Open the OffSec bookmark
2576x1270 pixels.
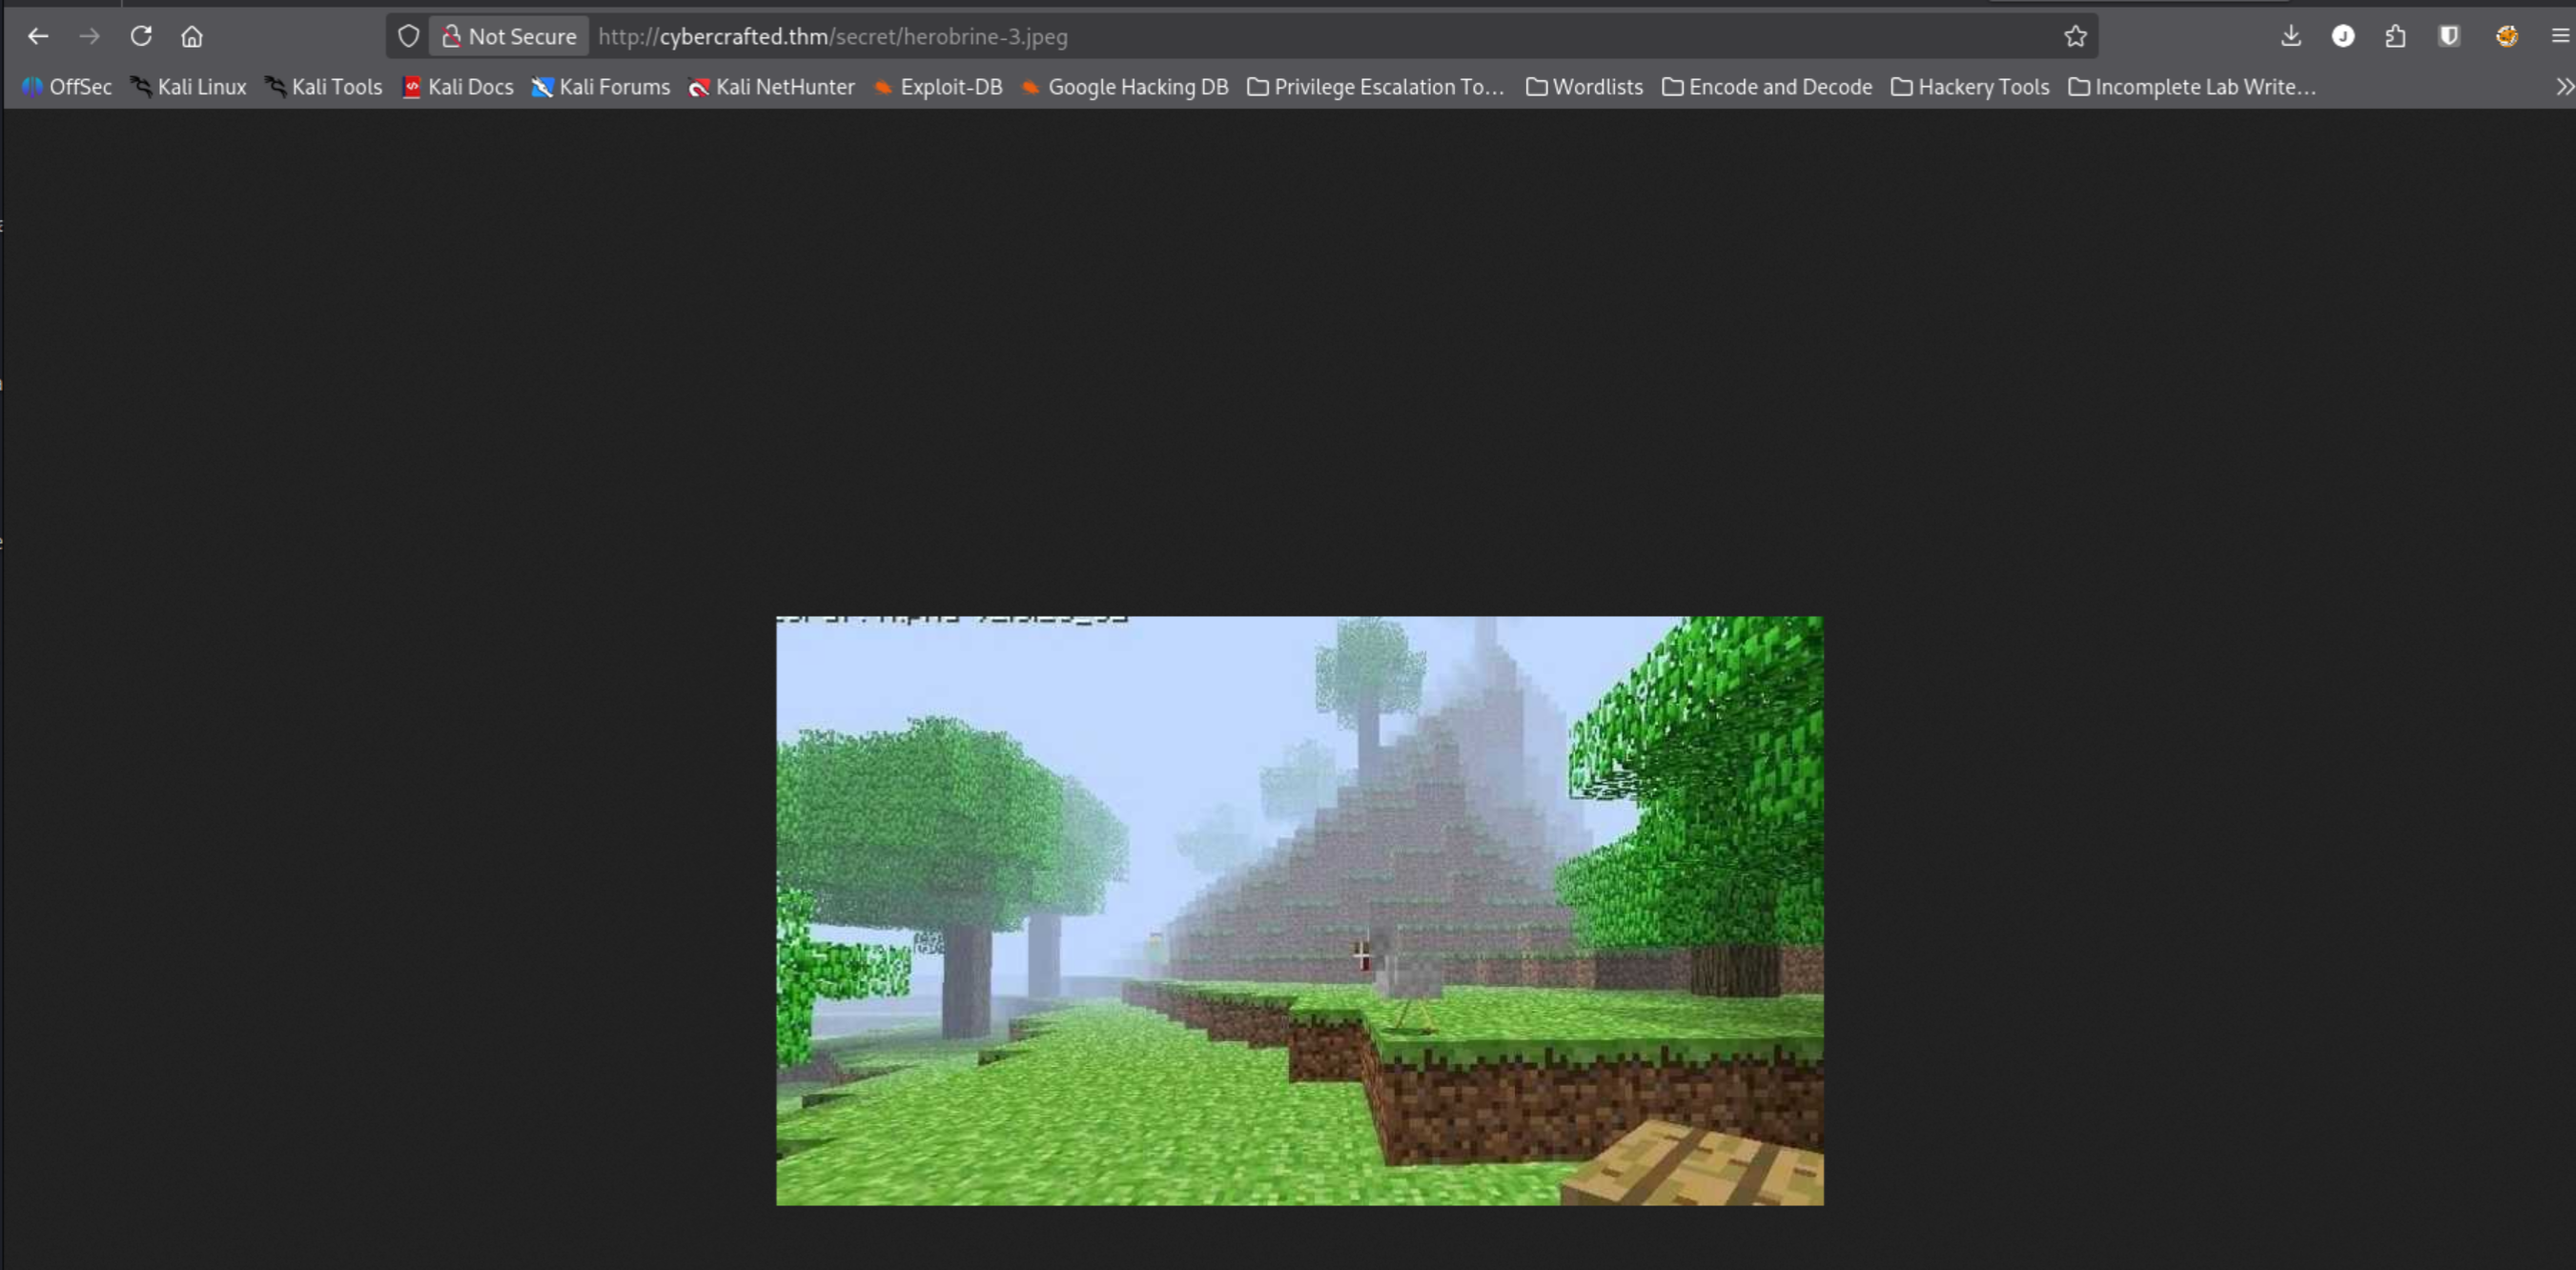pyautogui.click(x=67, y=87)
